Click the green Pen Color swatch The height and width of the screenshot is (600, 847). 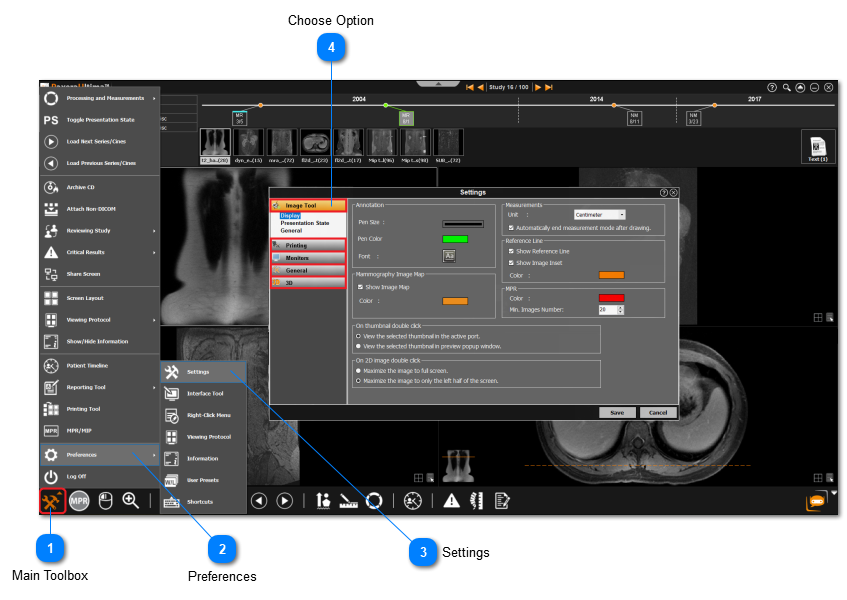click(455, 239)
